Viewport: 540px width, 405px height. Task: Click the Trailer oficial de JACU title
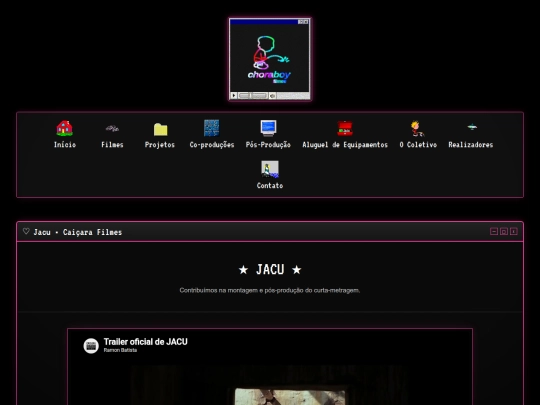146,342
